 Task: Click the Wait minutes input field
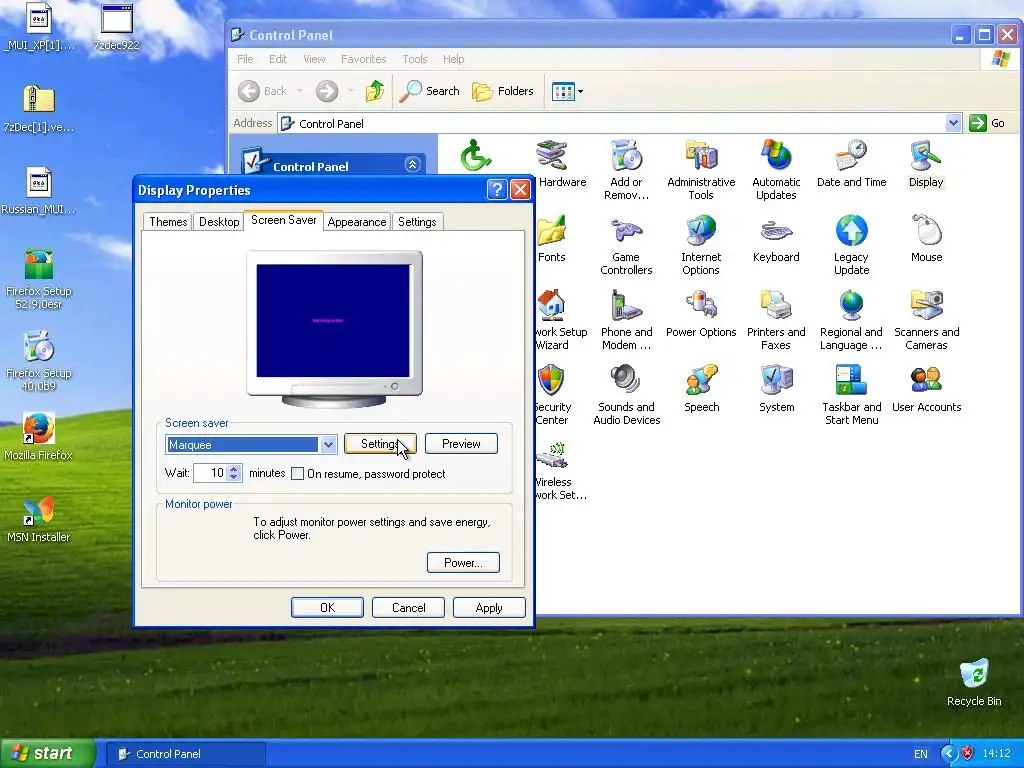click(x=210, y=473)
